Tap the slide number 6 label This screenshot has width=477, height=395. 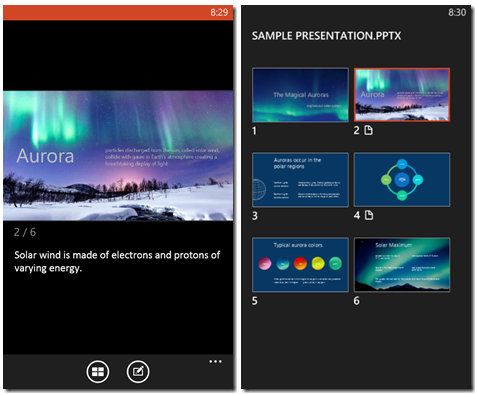357,301
